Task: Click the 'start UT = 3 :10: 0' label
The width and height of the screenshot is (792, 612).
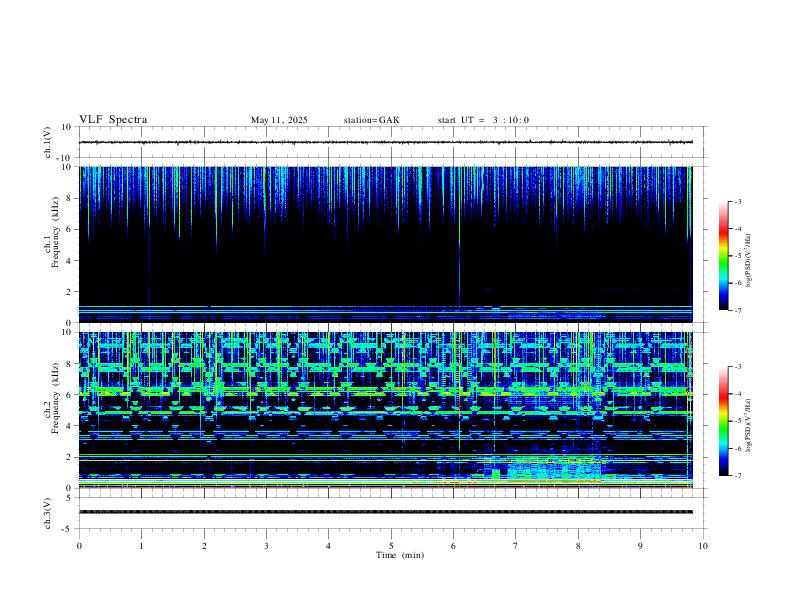Action: coord(483,120)
